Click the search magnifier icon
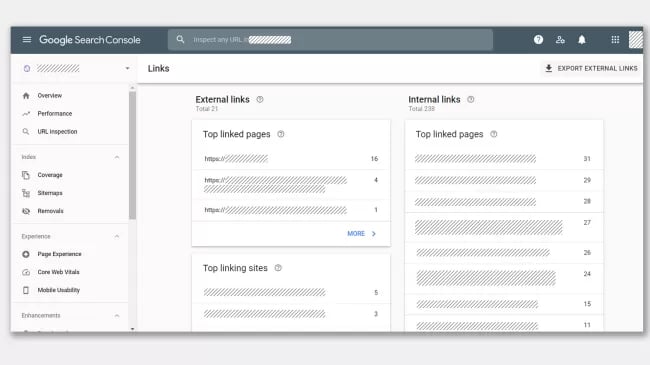The height and width of the screenshot is (365, 650). coord(180,39)
